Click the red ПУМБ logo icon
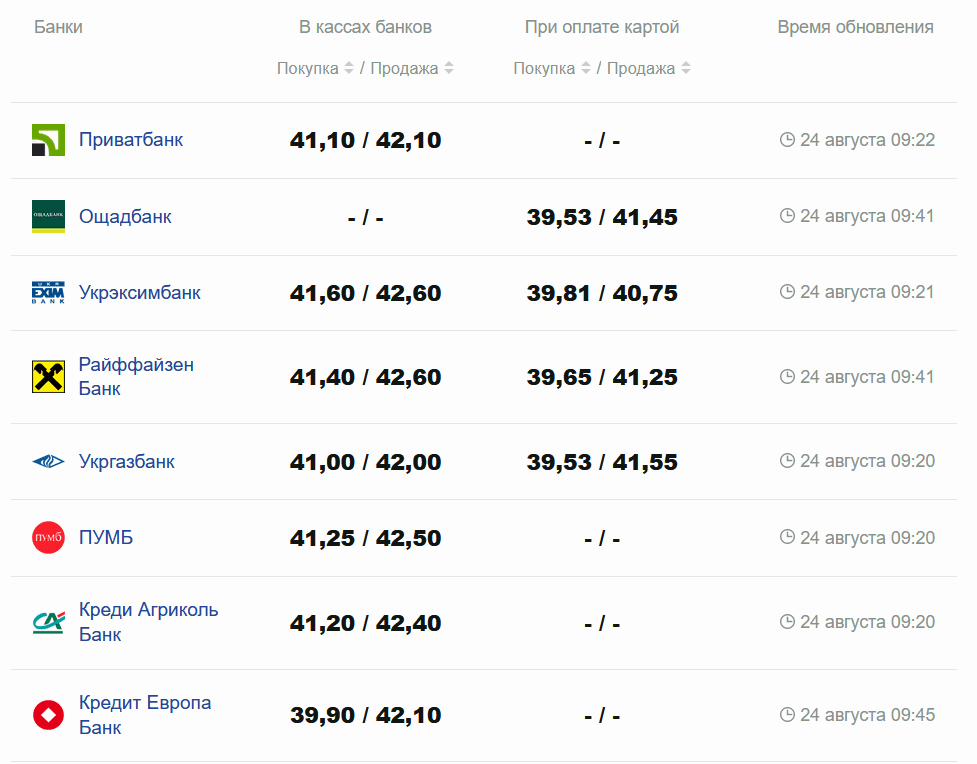The height and width of the screenshot is (764, 977). tap(48, 538)
